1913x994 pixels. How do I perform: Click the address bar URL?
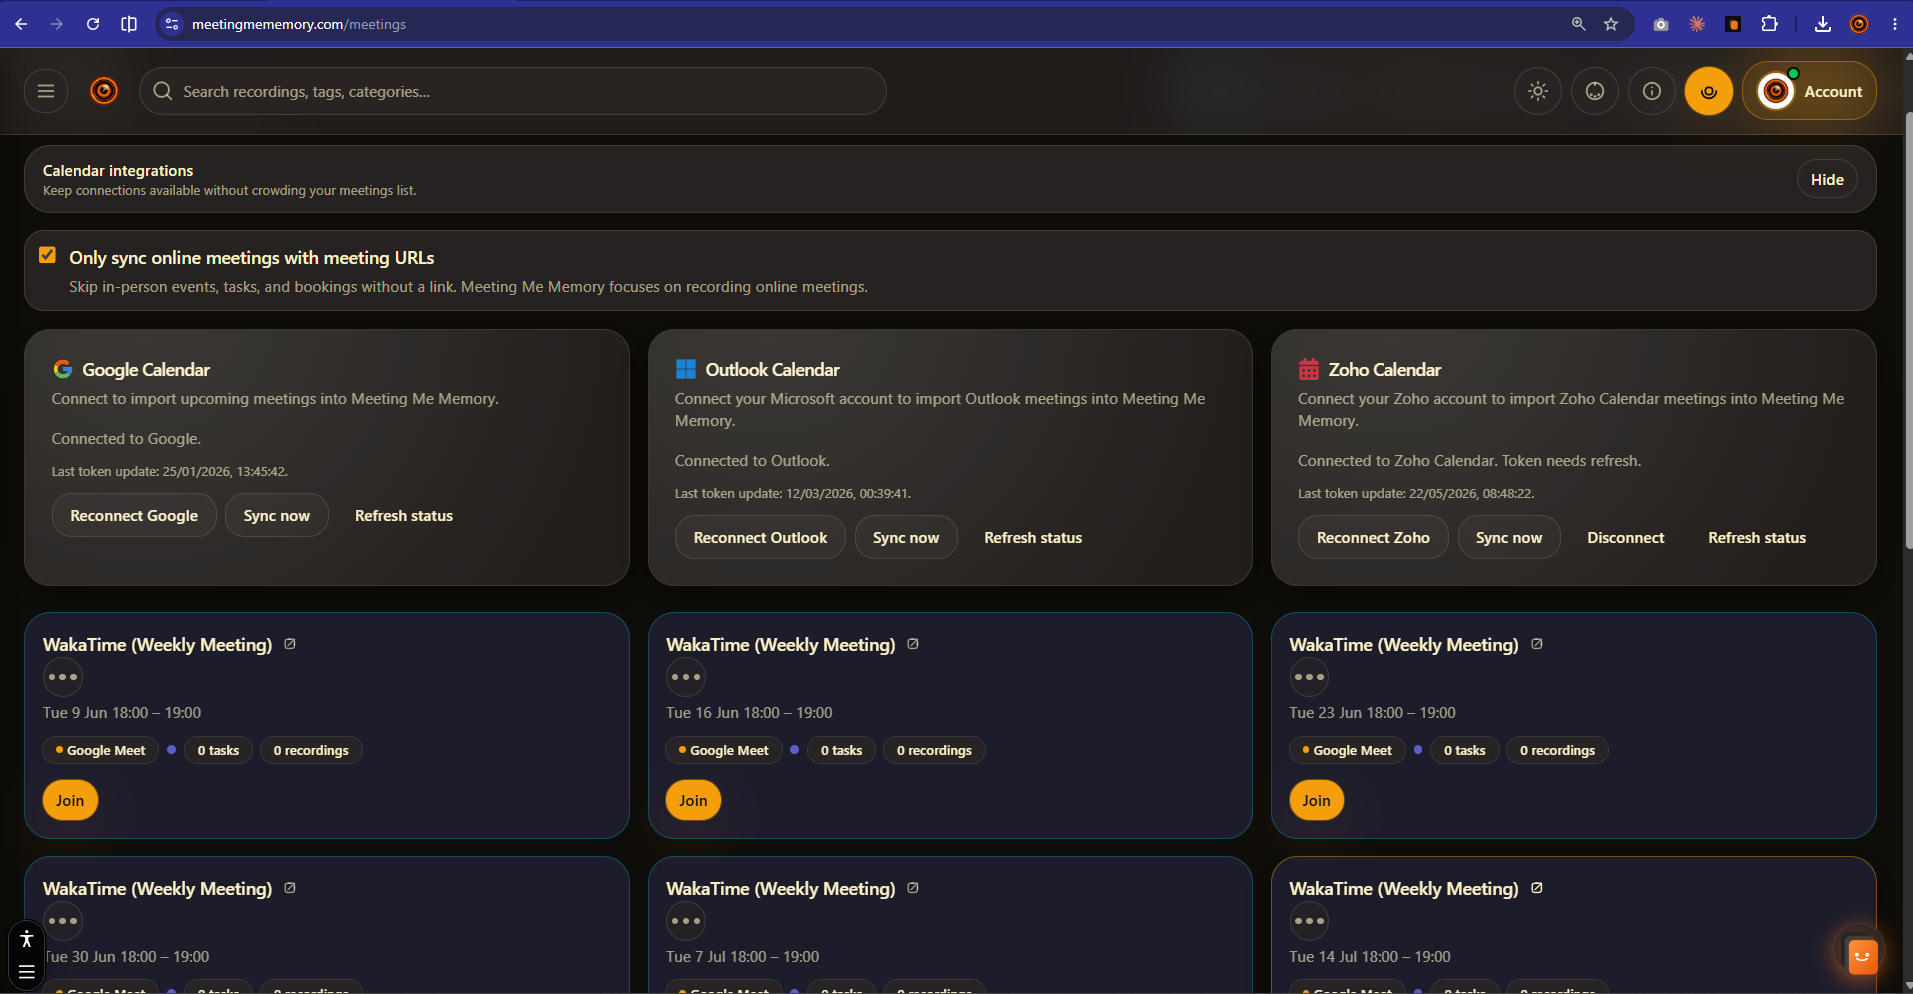coord(298,24)
